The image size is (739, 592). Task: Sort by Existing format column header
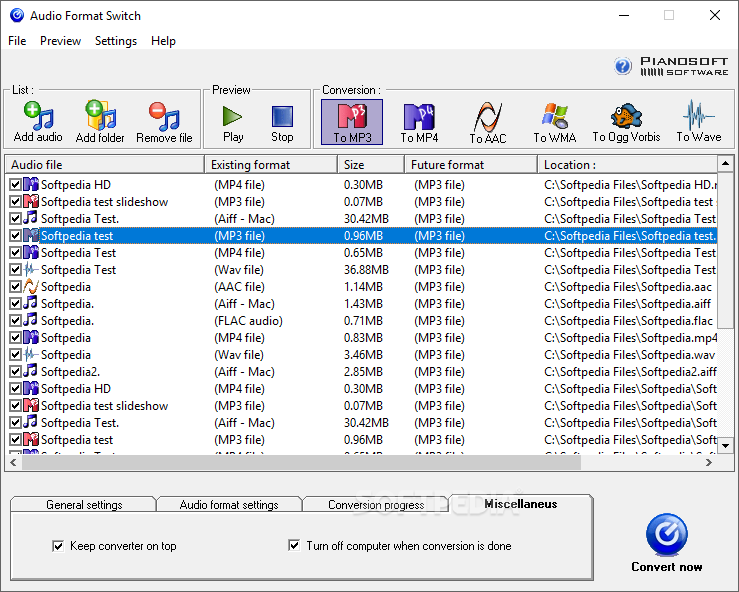click(x=271, y=164)
